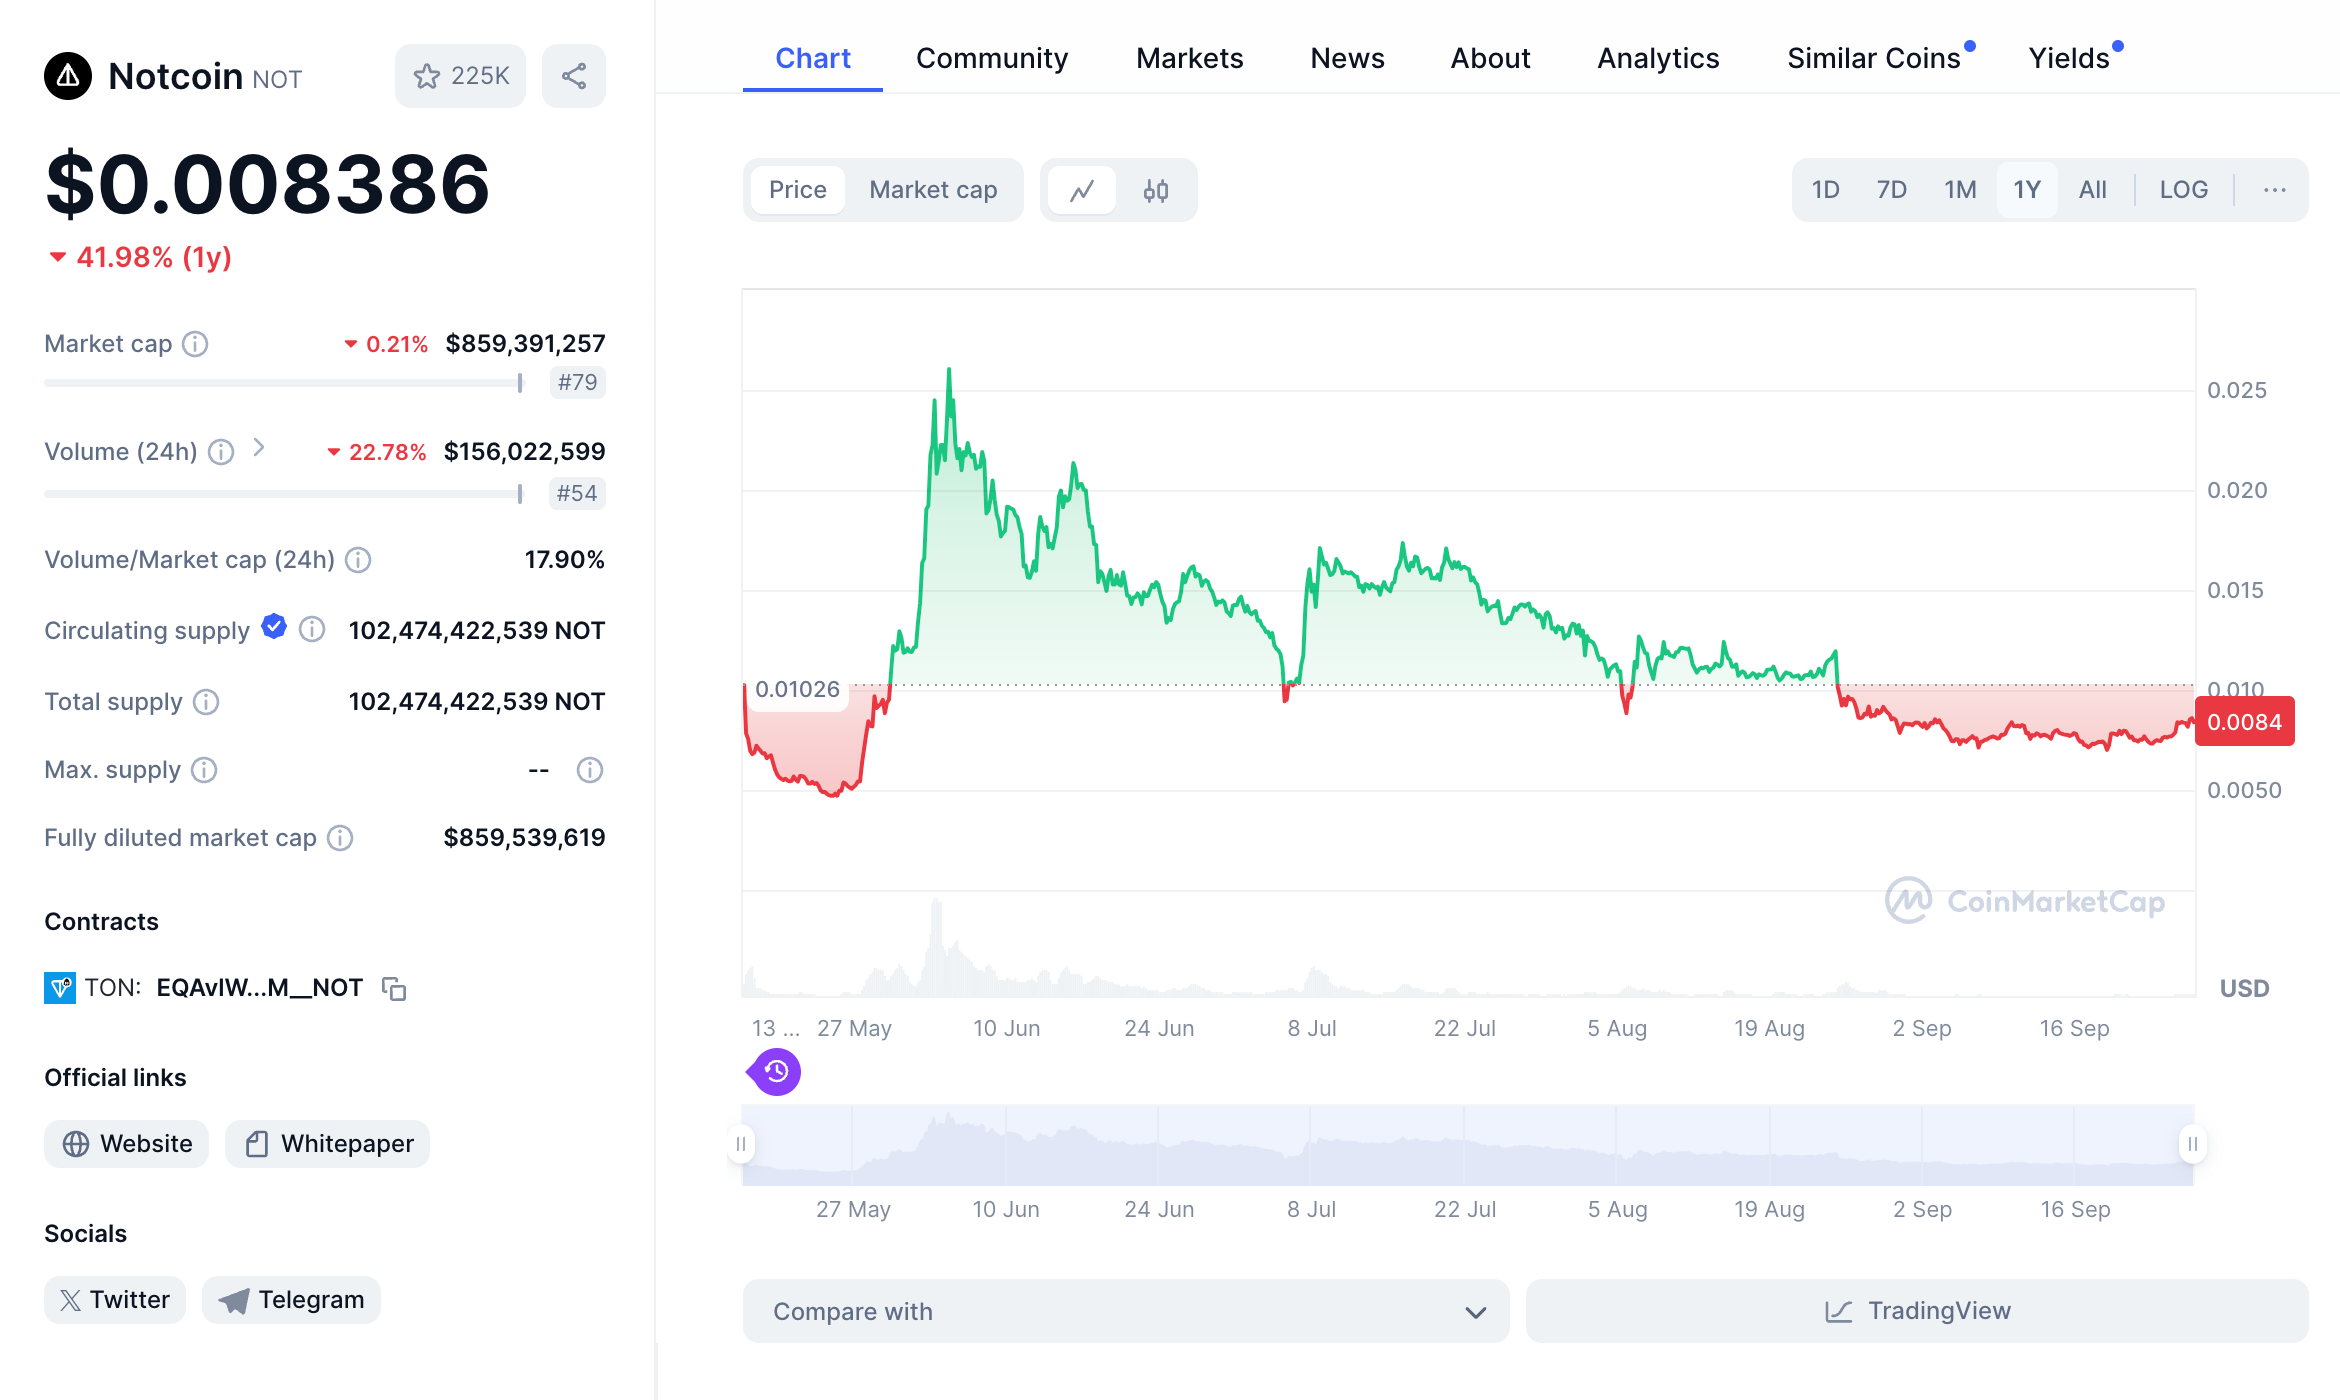Switch to the Community tab
2340x1400 pixels.
[993, 57]
